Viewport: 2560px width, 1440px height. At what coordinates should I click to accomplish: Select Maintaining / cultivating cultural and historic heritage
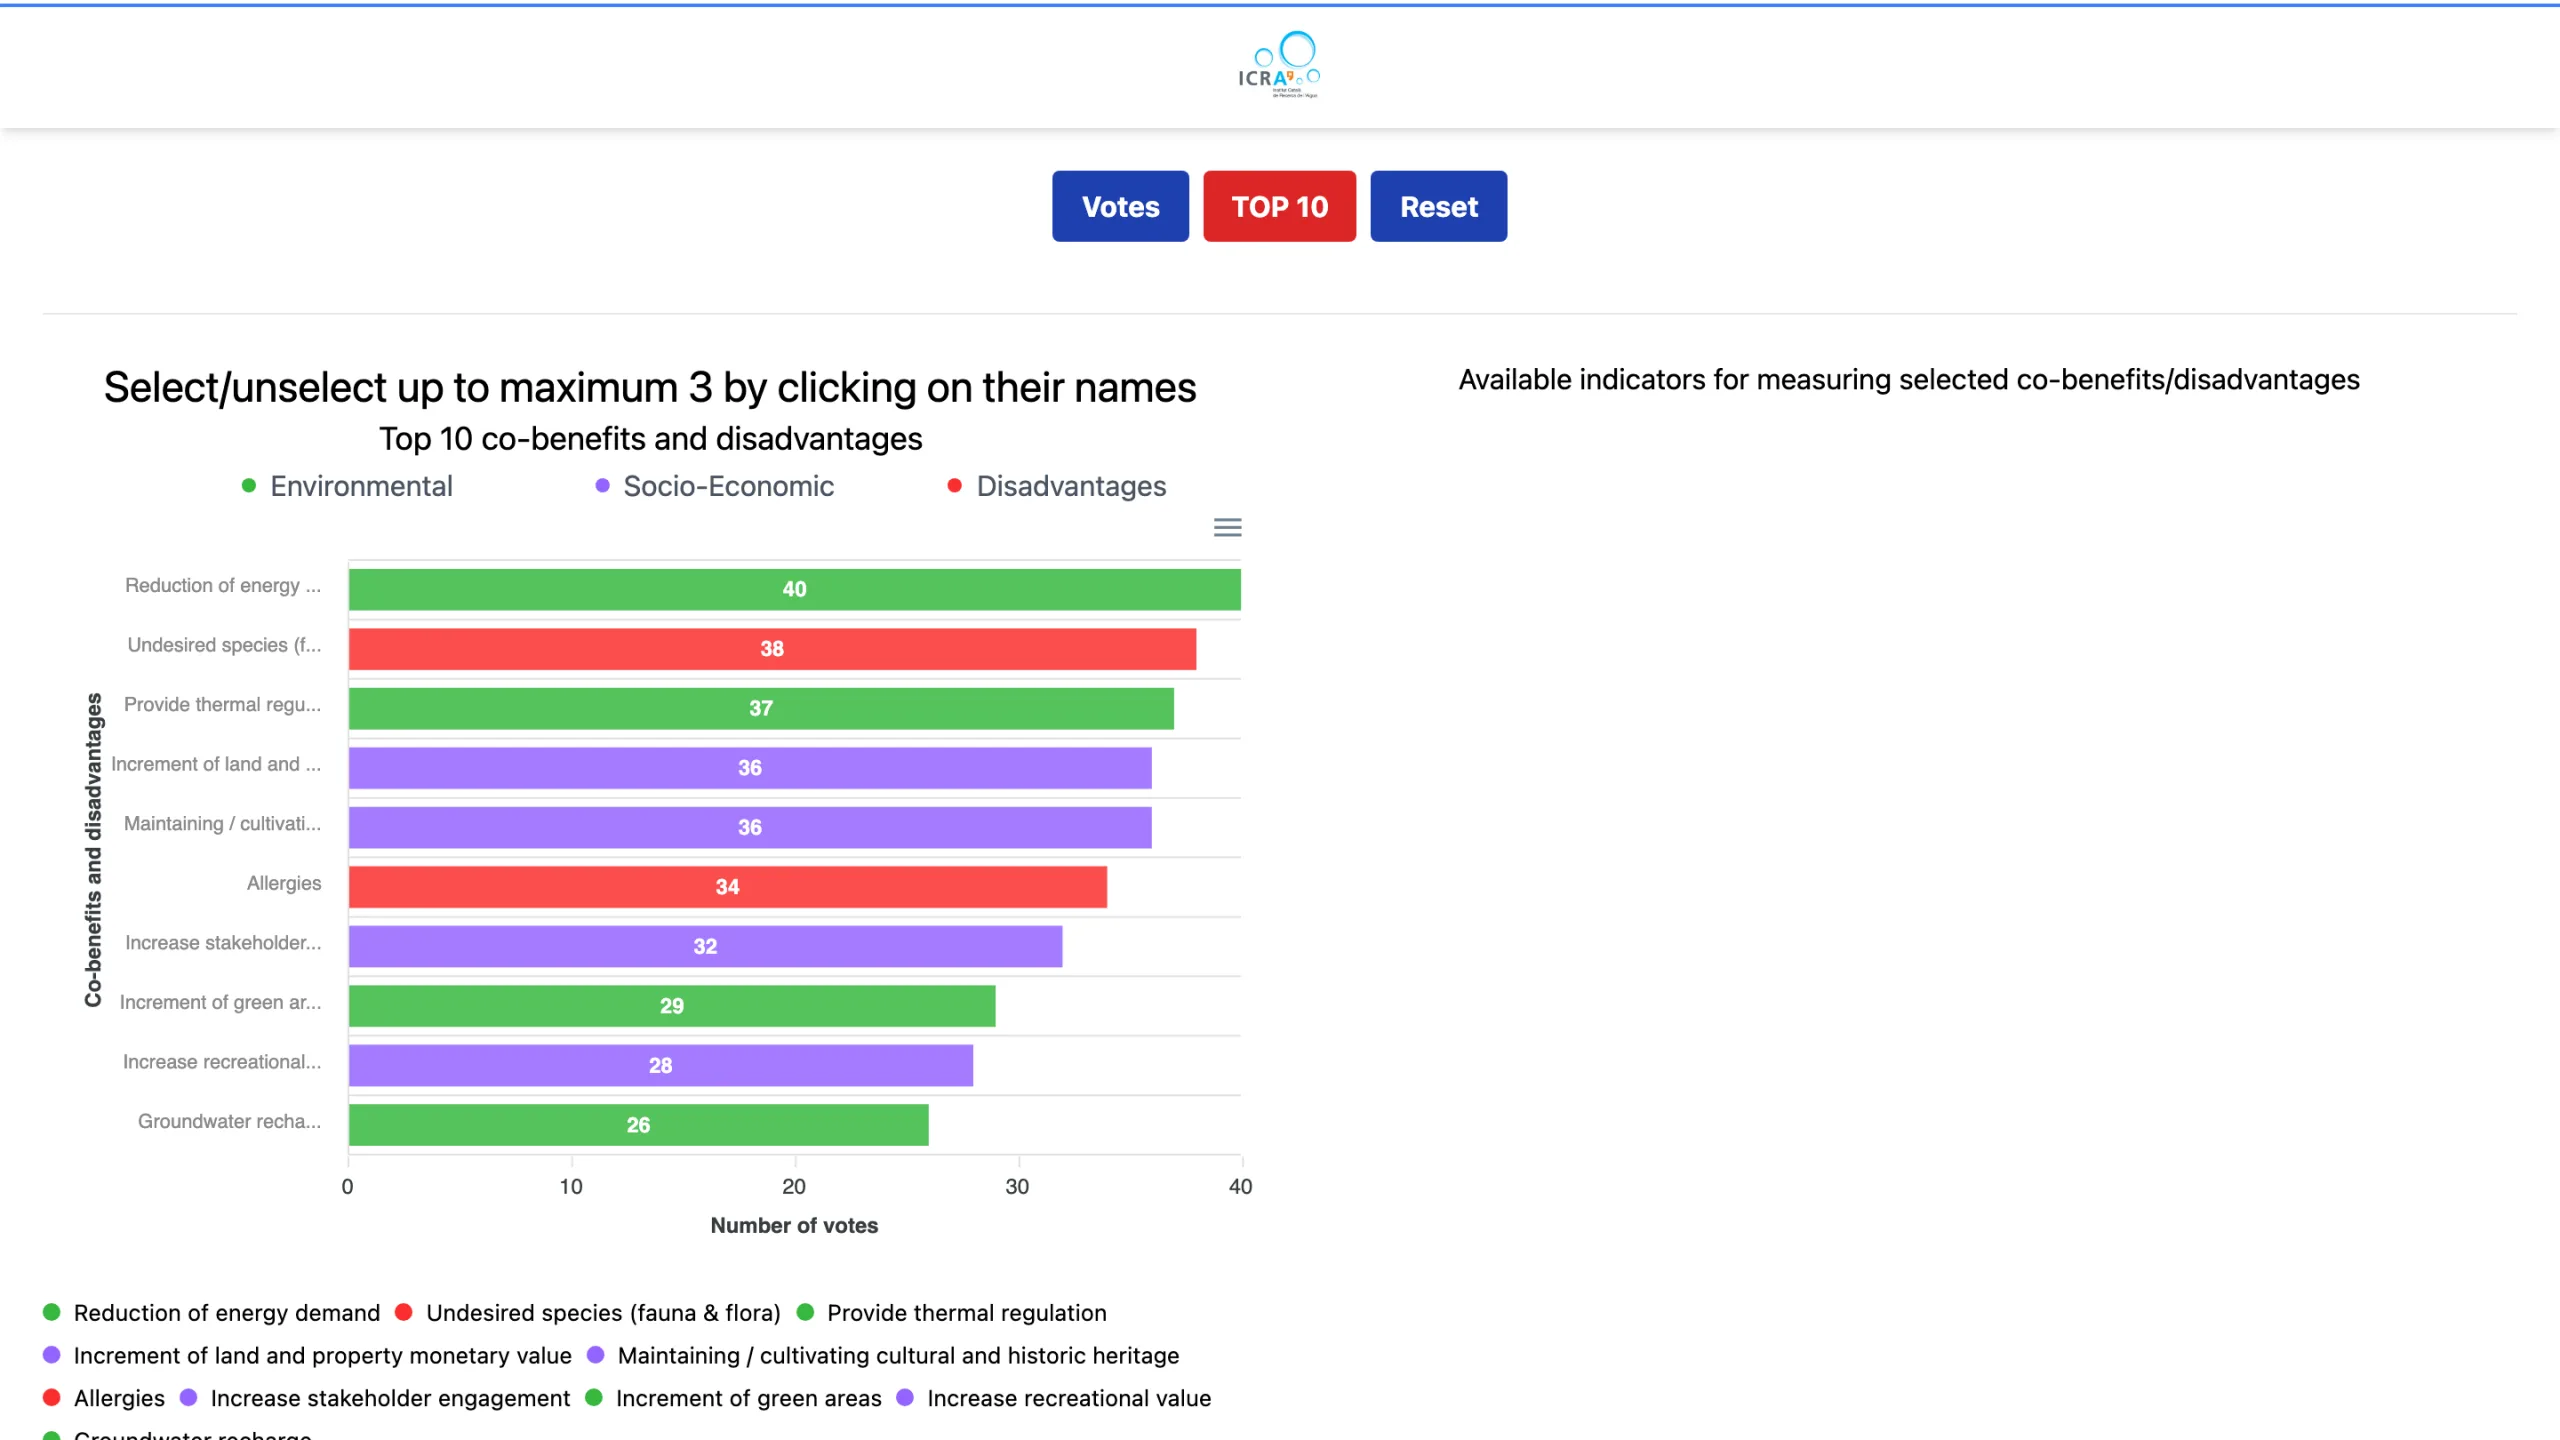coord(898,1355)
